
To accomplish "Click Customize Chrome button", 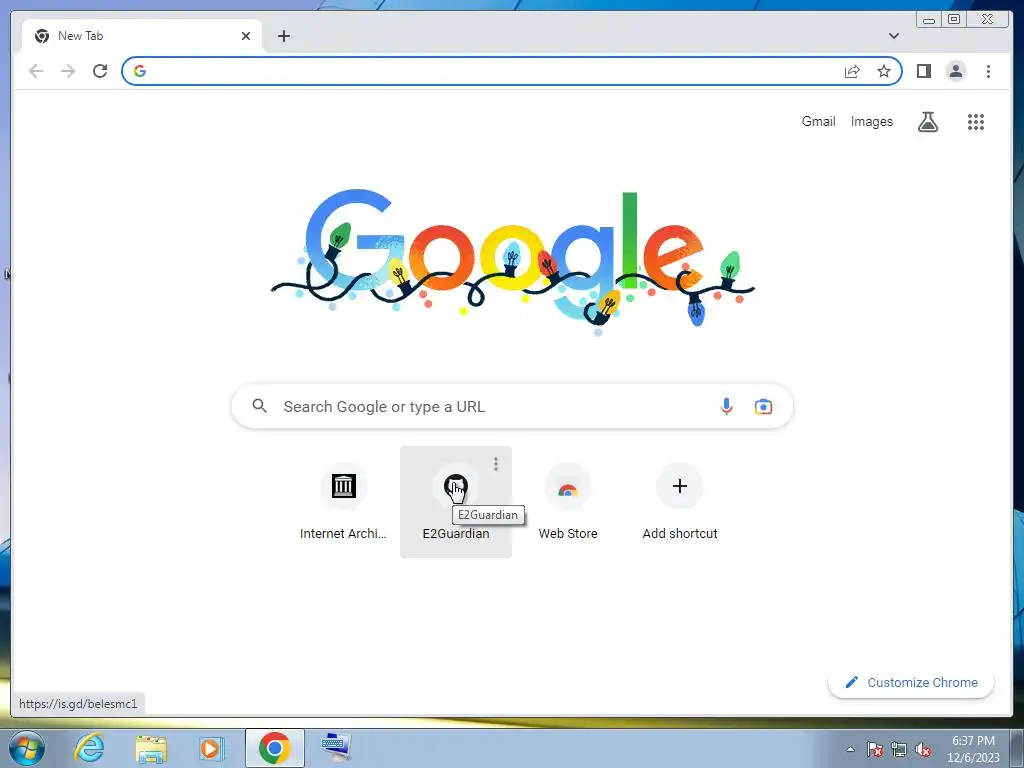I will (910, 682).
